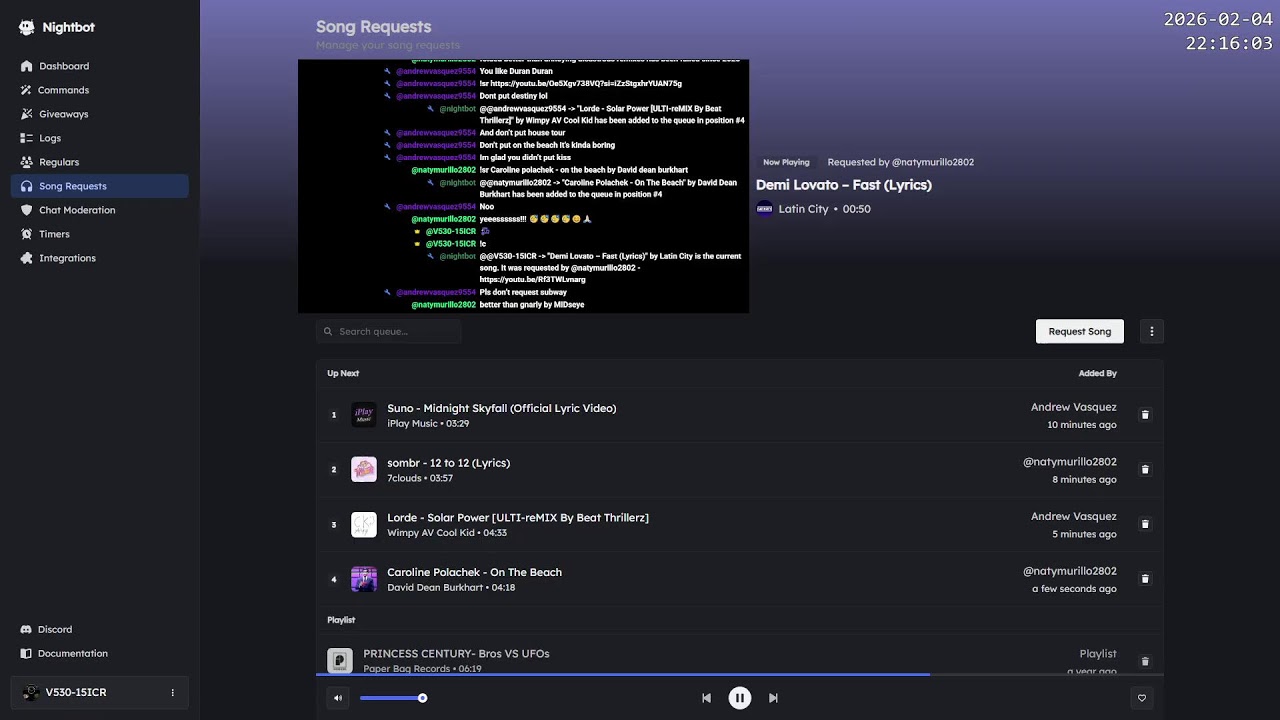This screenshot has height=720, width=1280.
Task: Click the V530-15ICR account avatar
Action: [31, 692]
